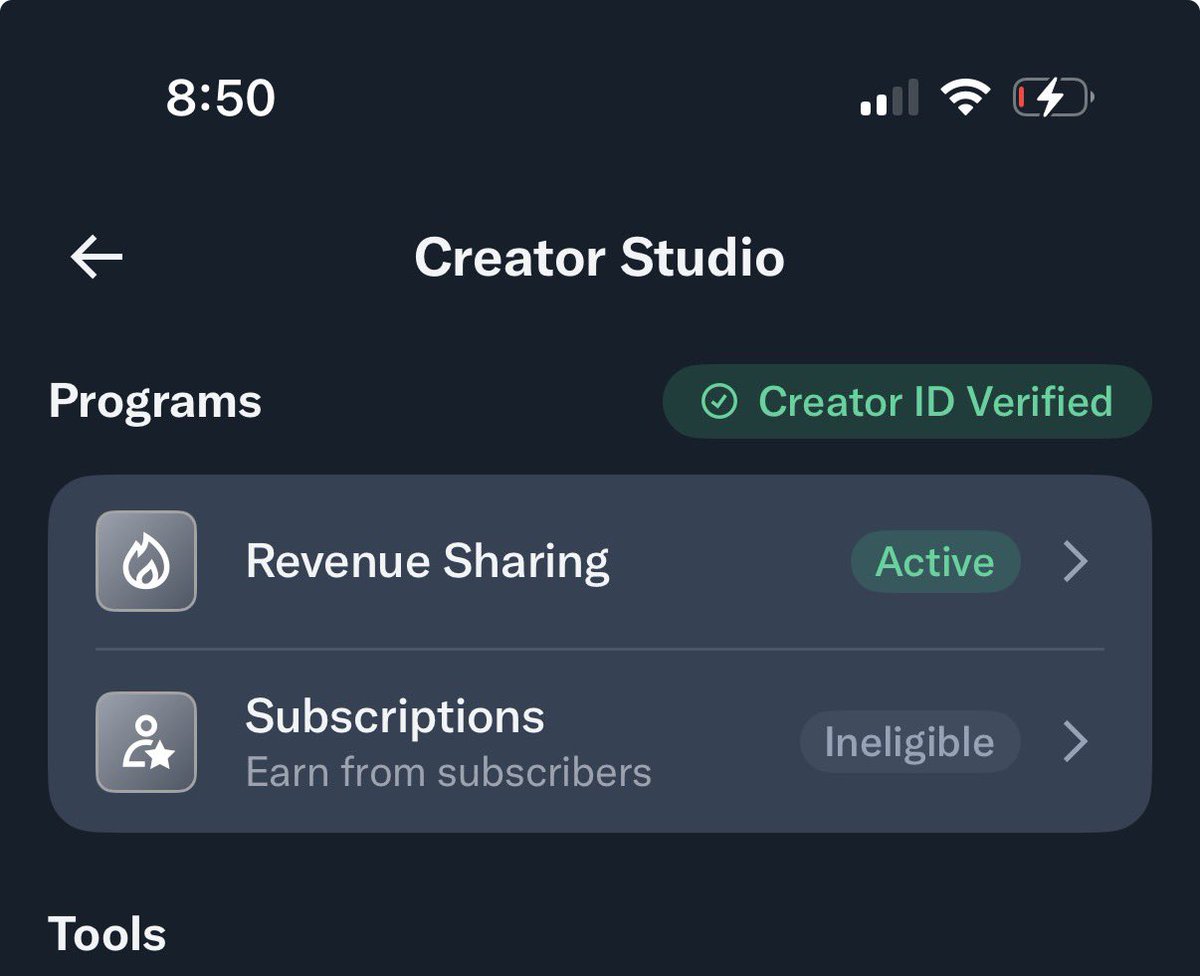Select the Tools section header

click(x=107, y=934)
